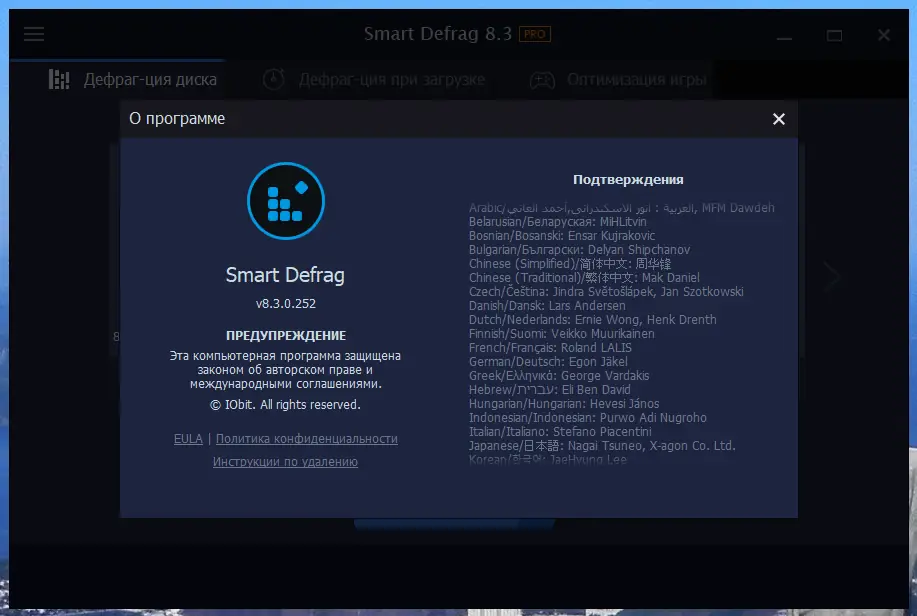This screenshot has width=917, height=616.
Task: Click Italian/Italiano: Stefano Piacentini line
Action: point(560,432)
